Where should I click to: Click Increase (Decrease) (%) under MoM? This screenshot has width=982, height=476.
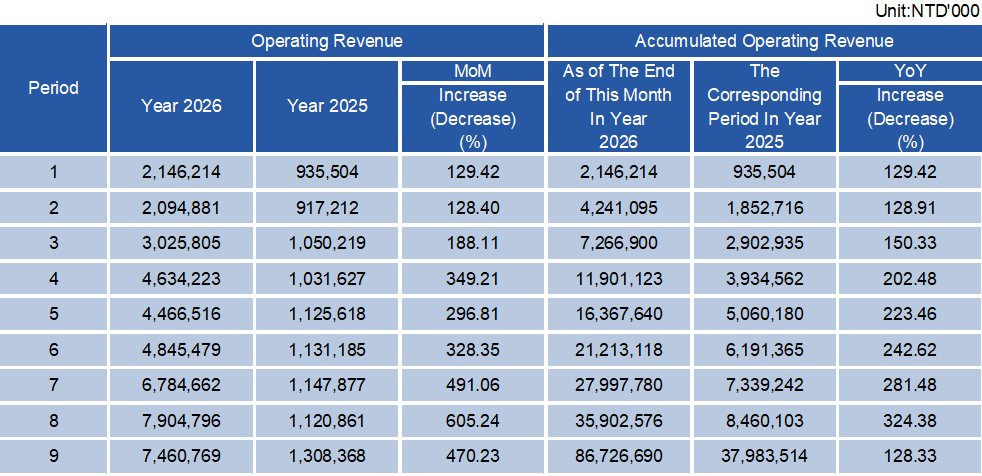pos(473,118)
